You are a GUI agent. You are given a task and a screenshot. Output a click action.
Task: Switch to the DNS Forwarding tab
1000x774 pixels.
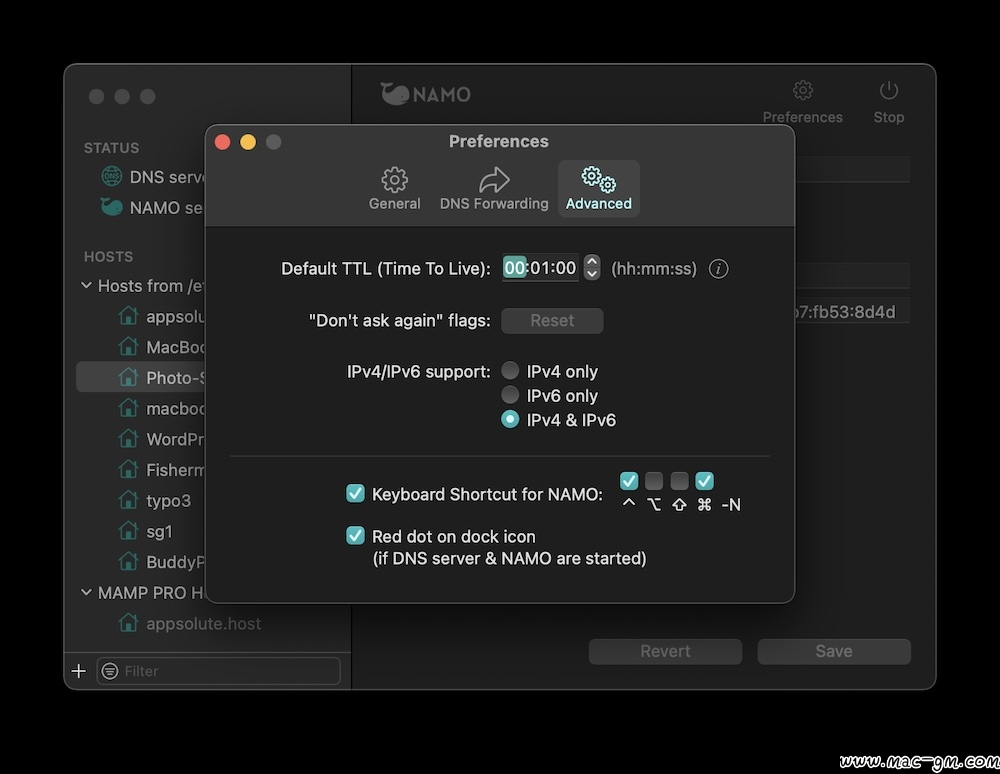tap(494, 189)
